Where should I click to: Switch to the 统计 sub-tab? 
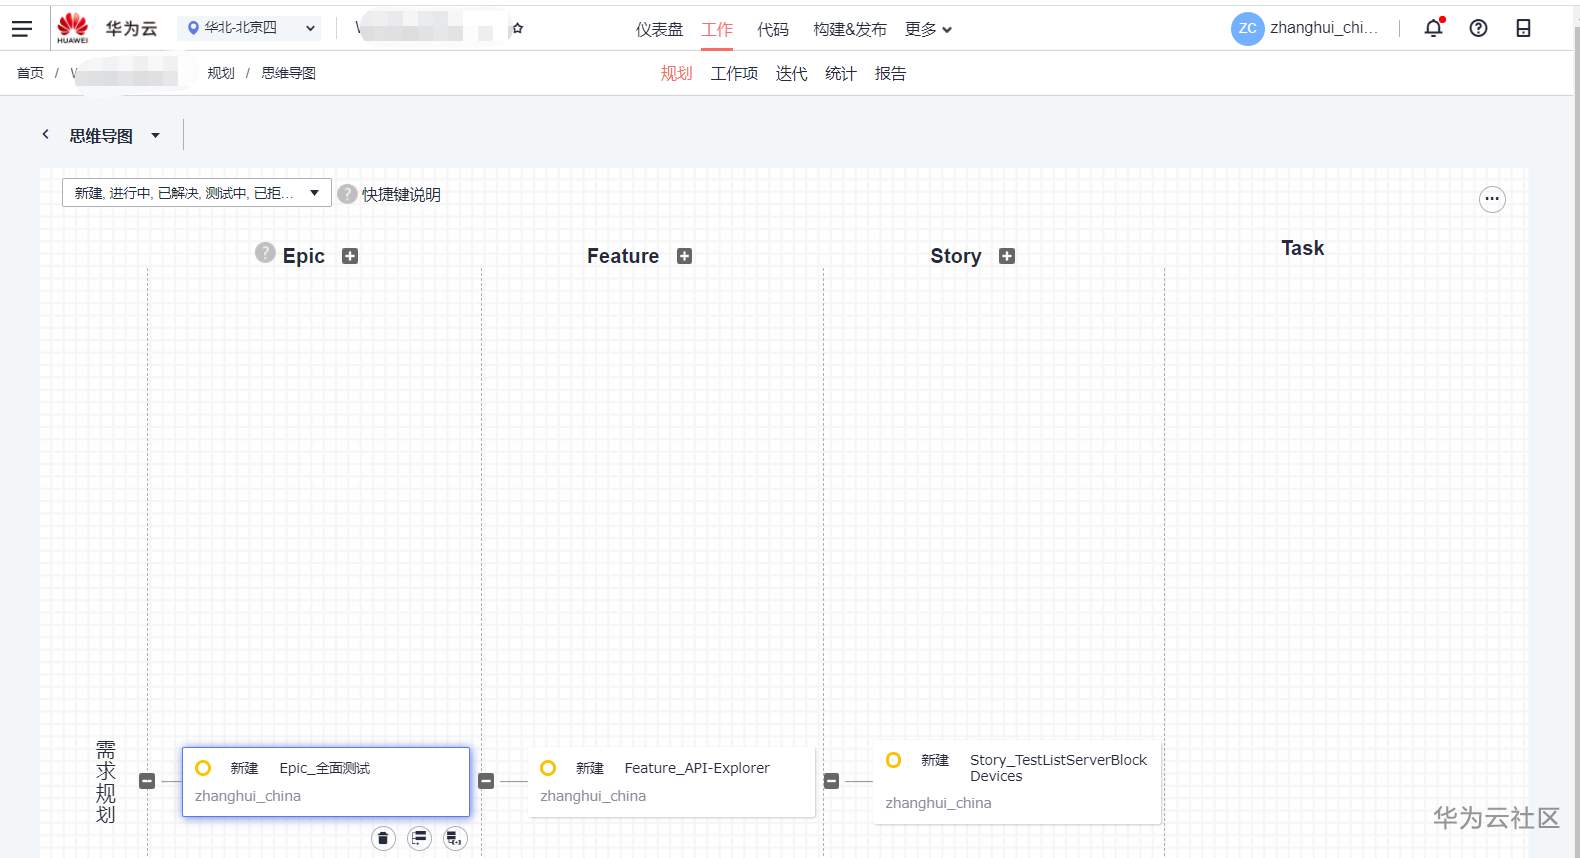841,73
